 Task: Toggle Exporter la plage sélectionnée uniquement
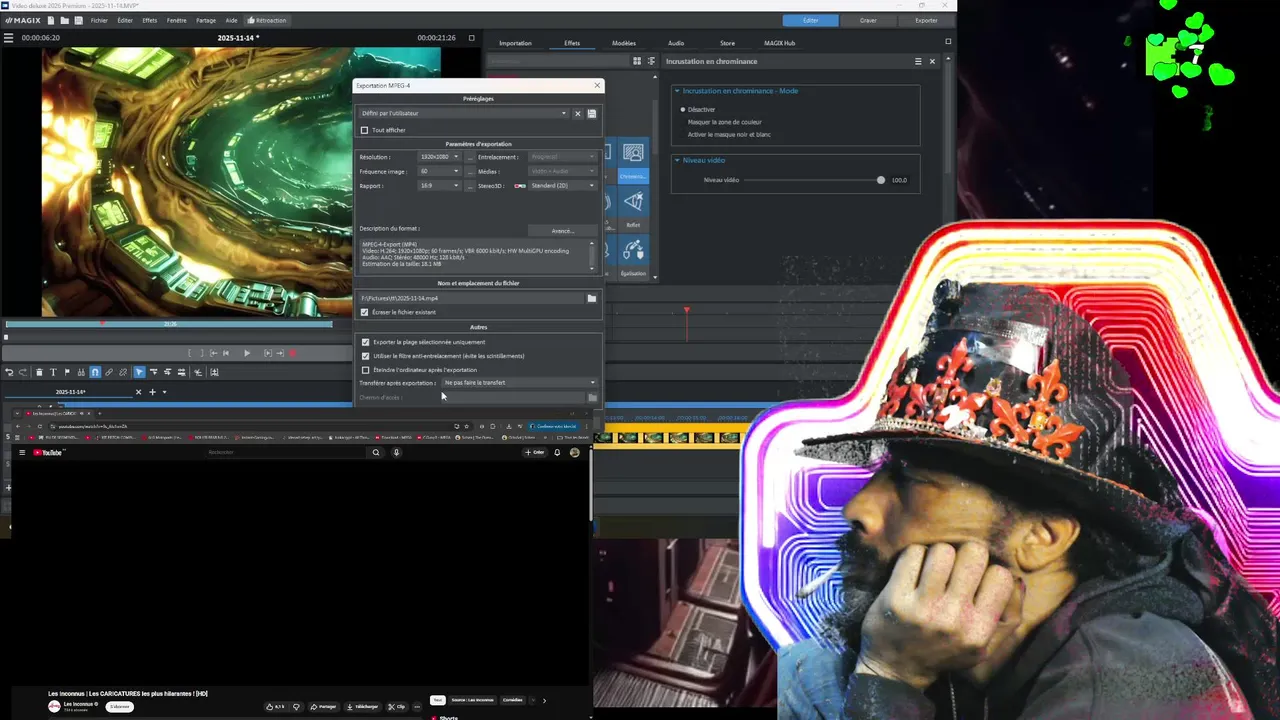pos(365,342)
